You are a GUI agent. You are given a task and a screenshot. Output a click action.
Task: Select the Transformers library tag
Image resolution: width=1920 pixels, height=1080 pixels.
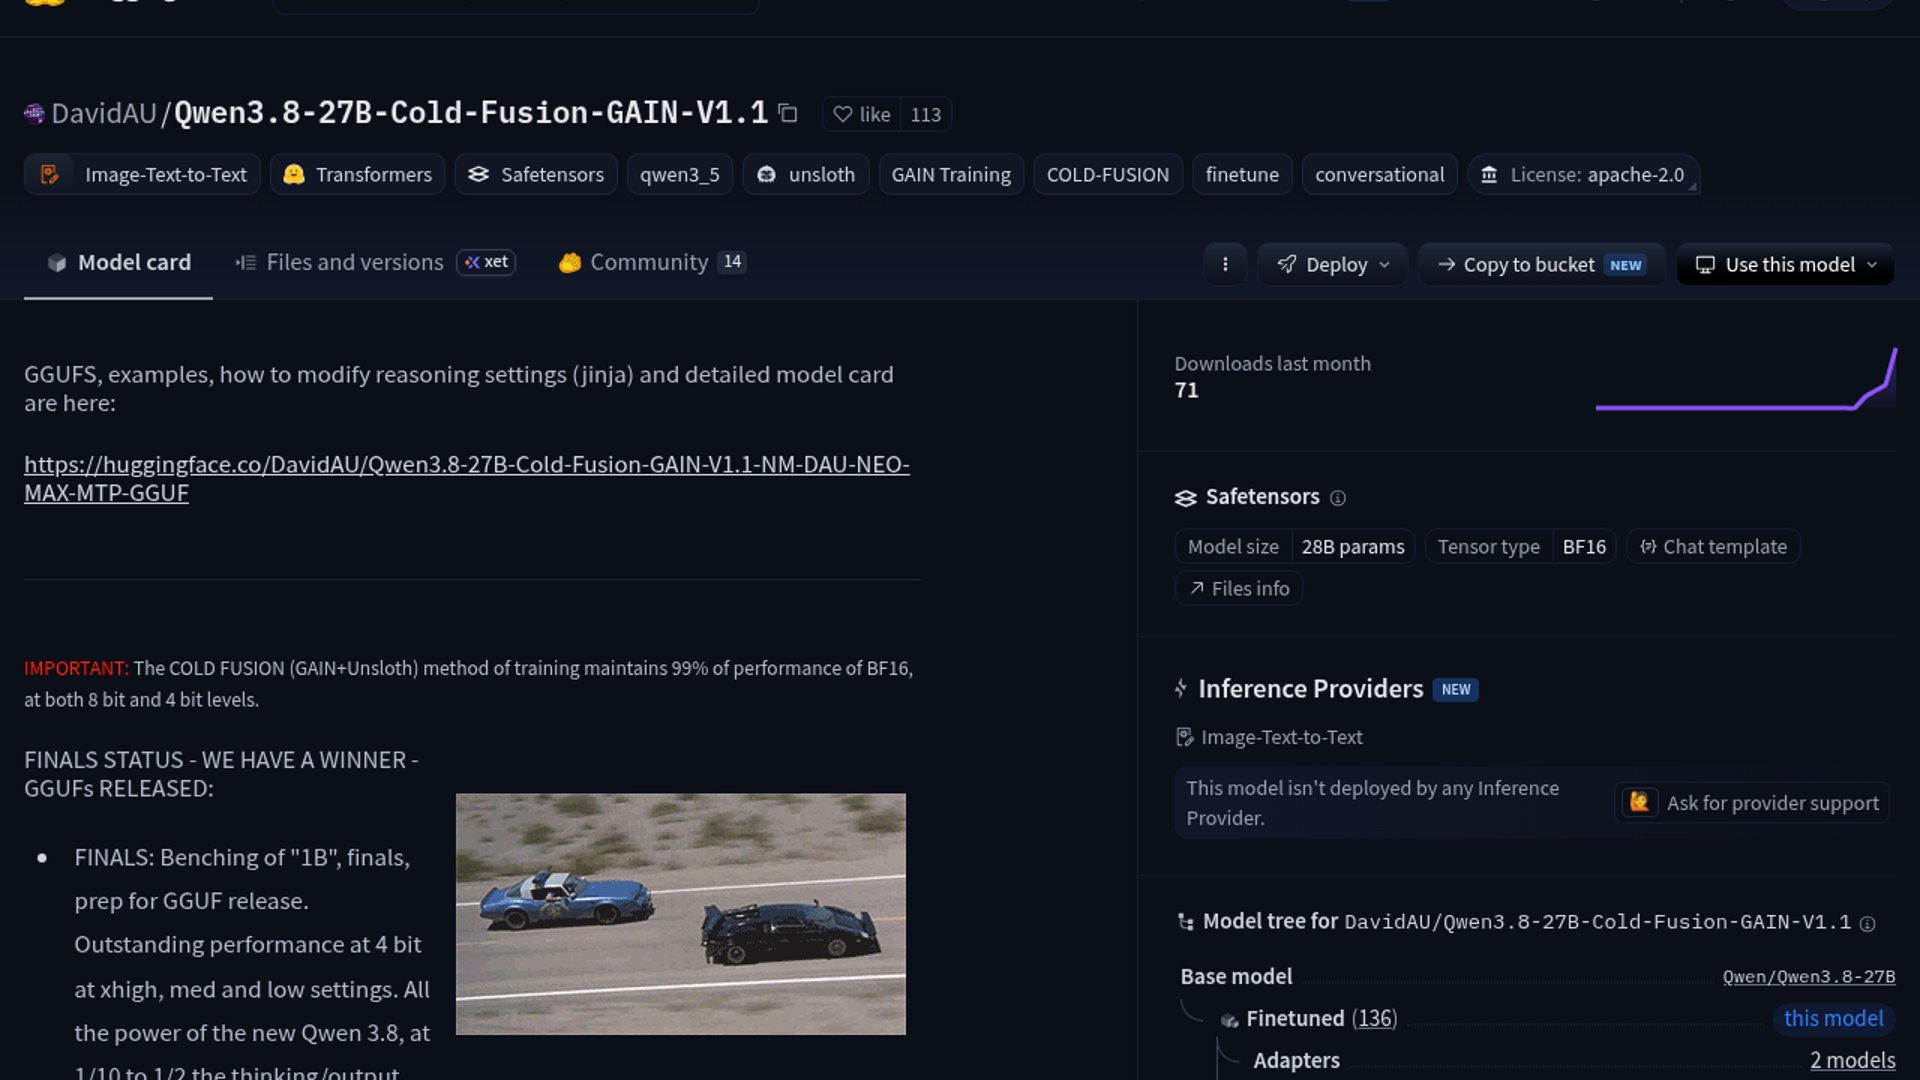pyautogui.click(x=358, y=174)
